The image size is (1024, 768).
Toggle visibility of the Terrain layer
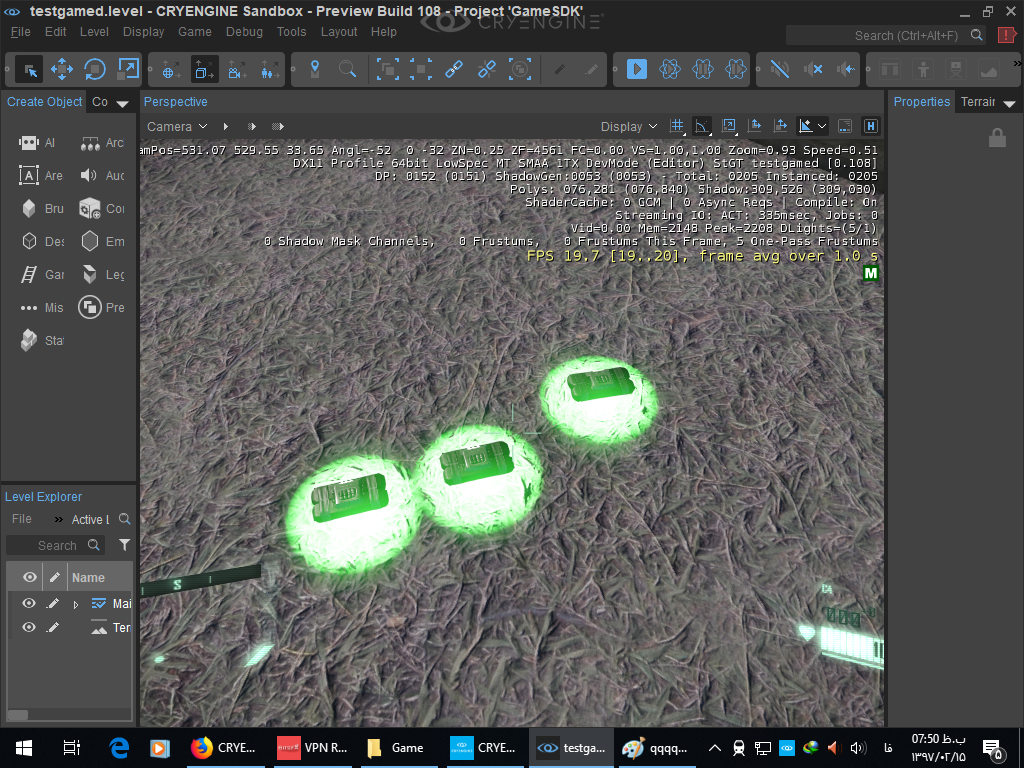(29, 627)
